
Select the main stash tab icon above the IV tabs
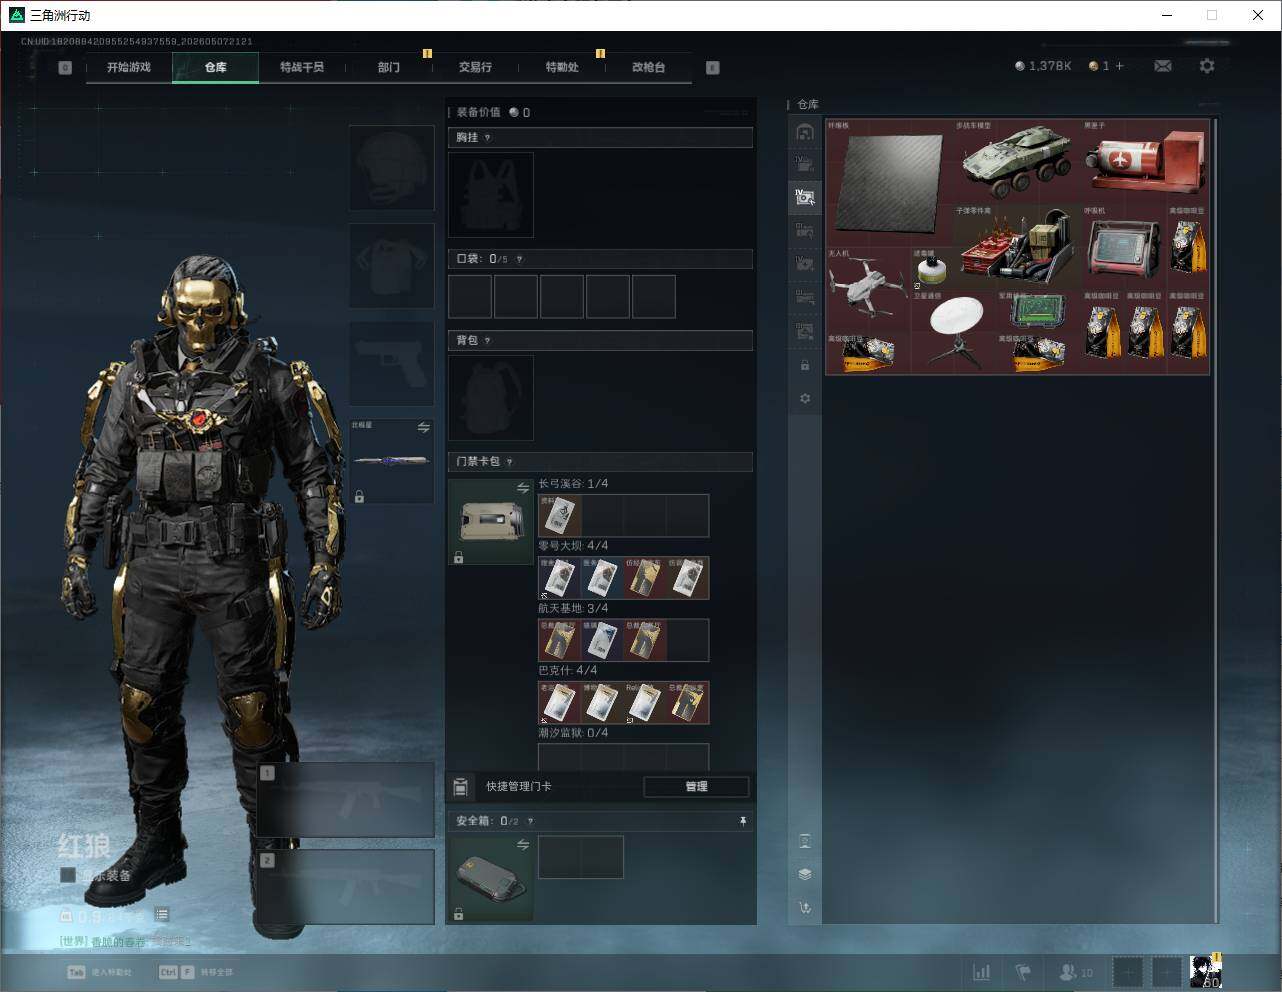[805, 132]
